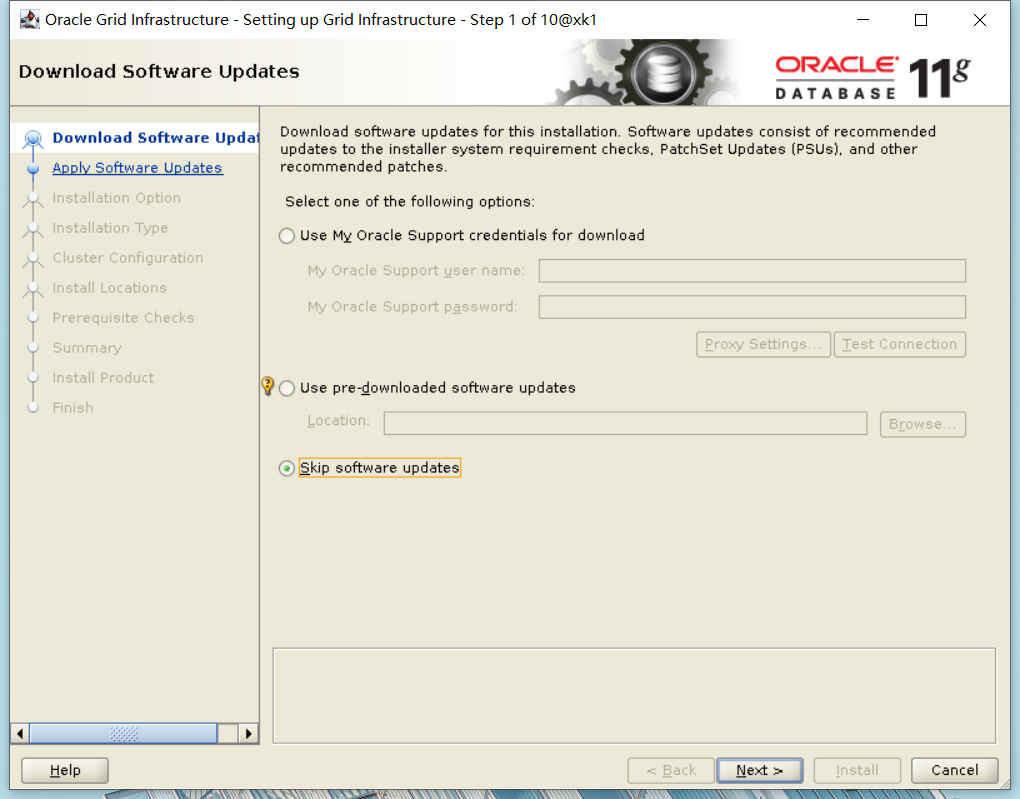The height and width of the screenshot is (799, 1020).
Task: Click Test Connection button
Action: 900,344
